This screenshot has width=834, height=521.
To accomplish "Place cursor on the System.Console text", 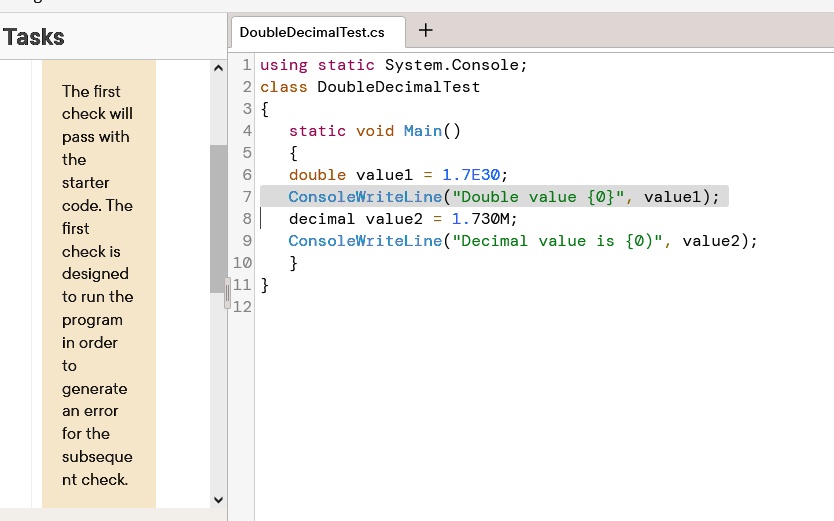I will click(x=452, y=65).
